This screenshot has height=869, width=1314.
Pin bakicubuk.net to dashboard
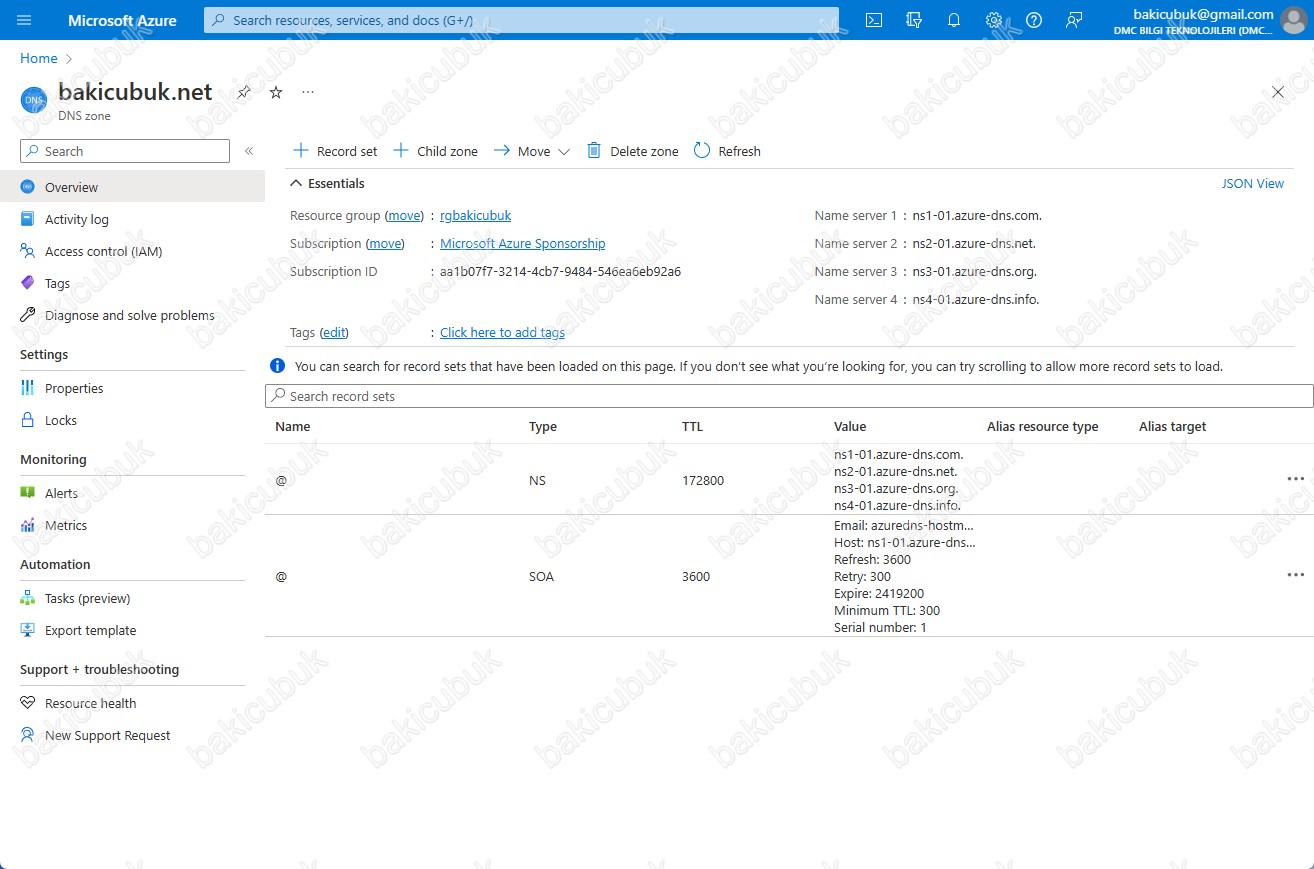click(244, 92)
